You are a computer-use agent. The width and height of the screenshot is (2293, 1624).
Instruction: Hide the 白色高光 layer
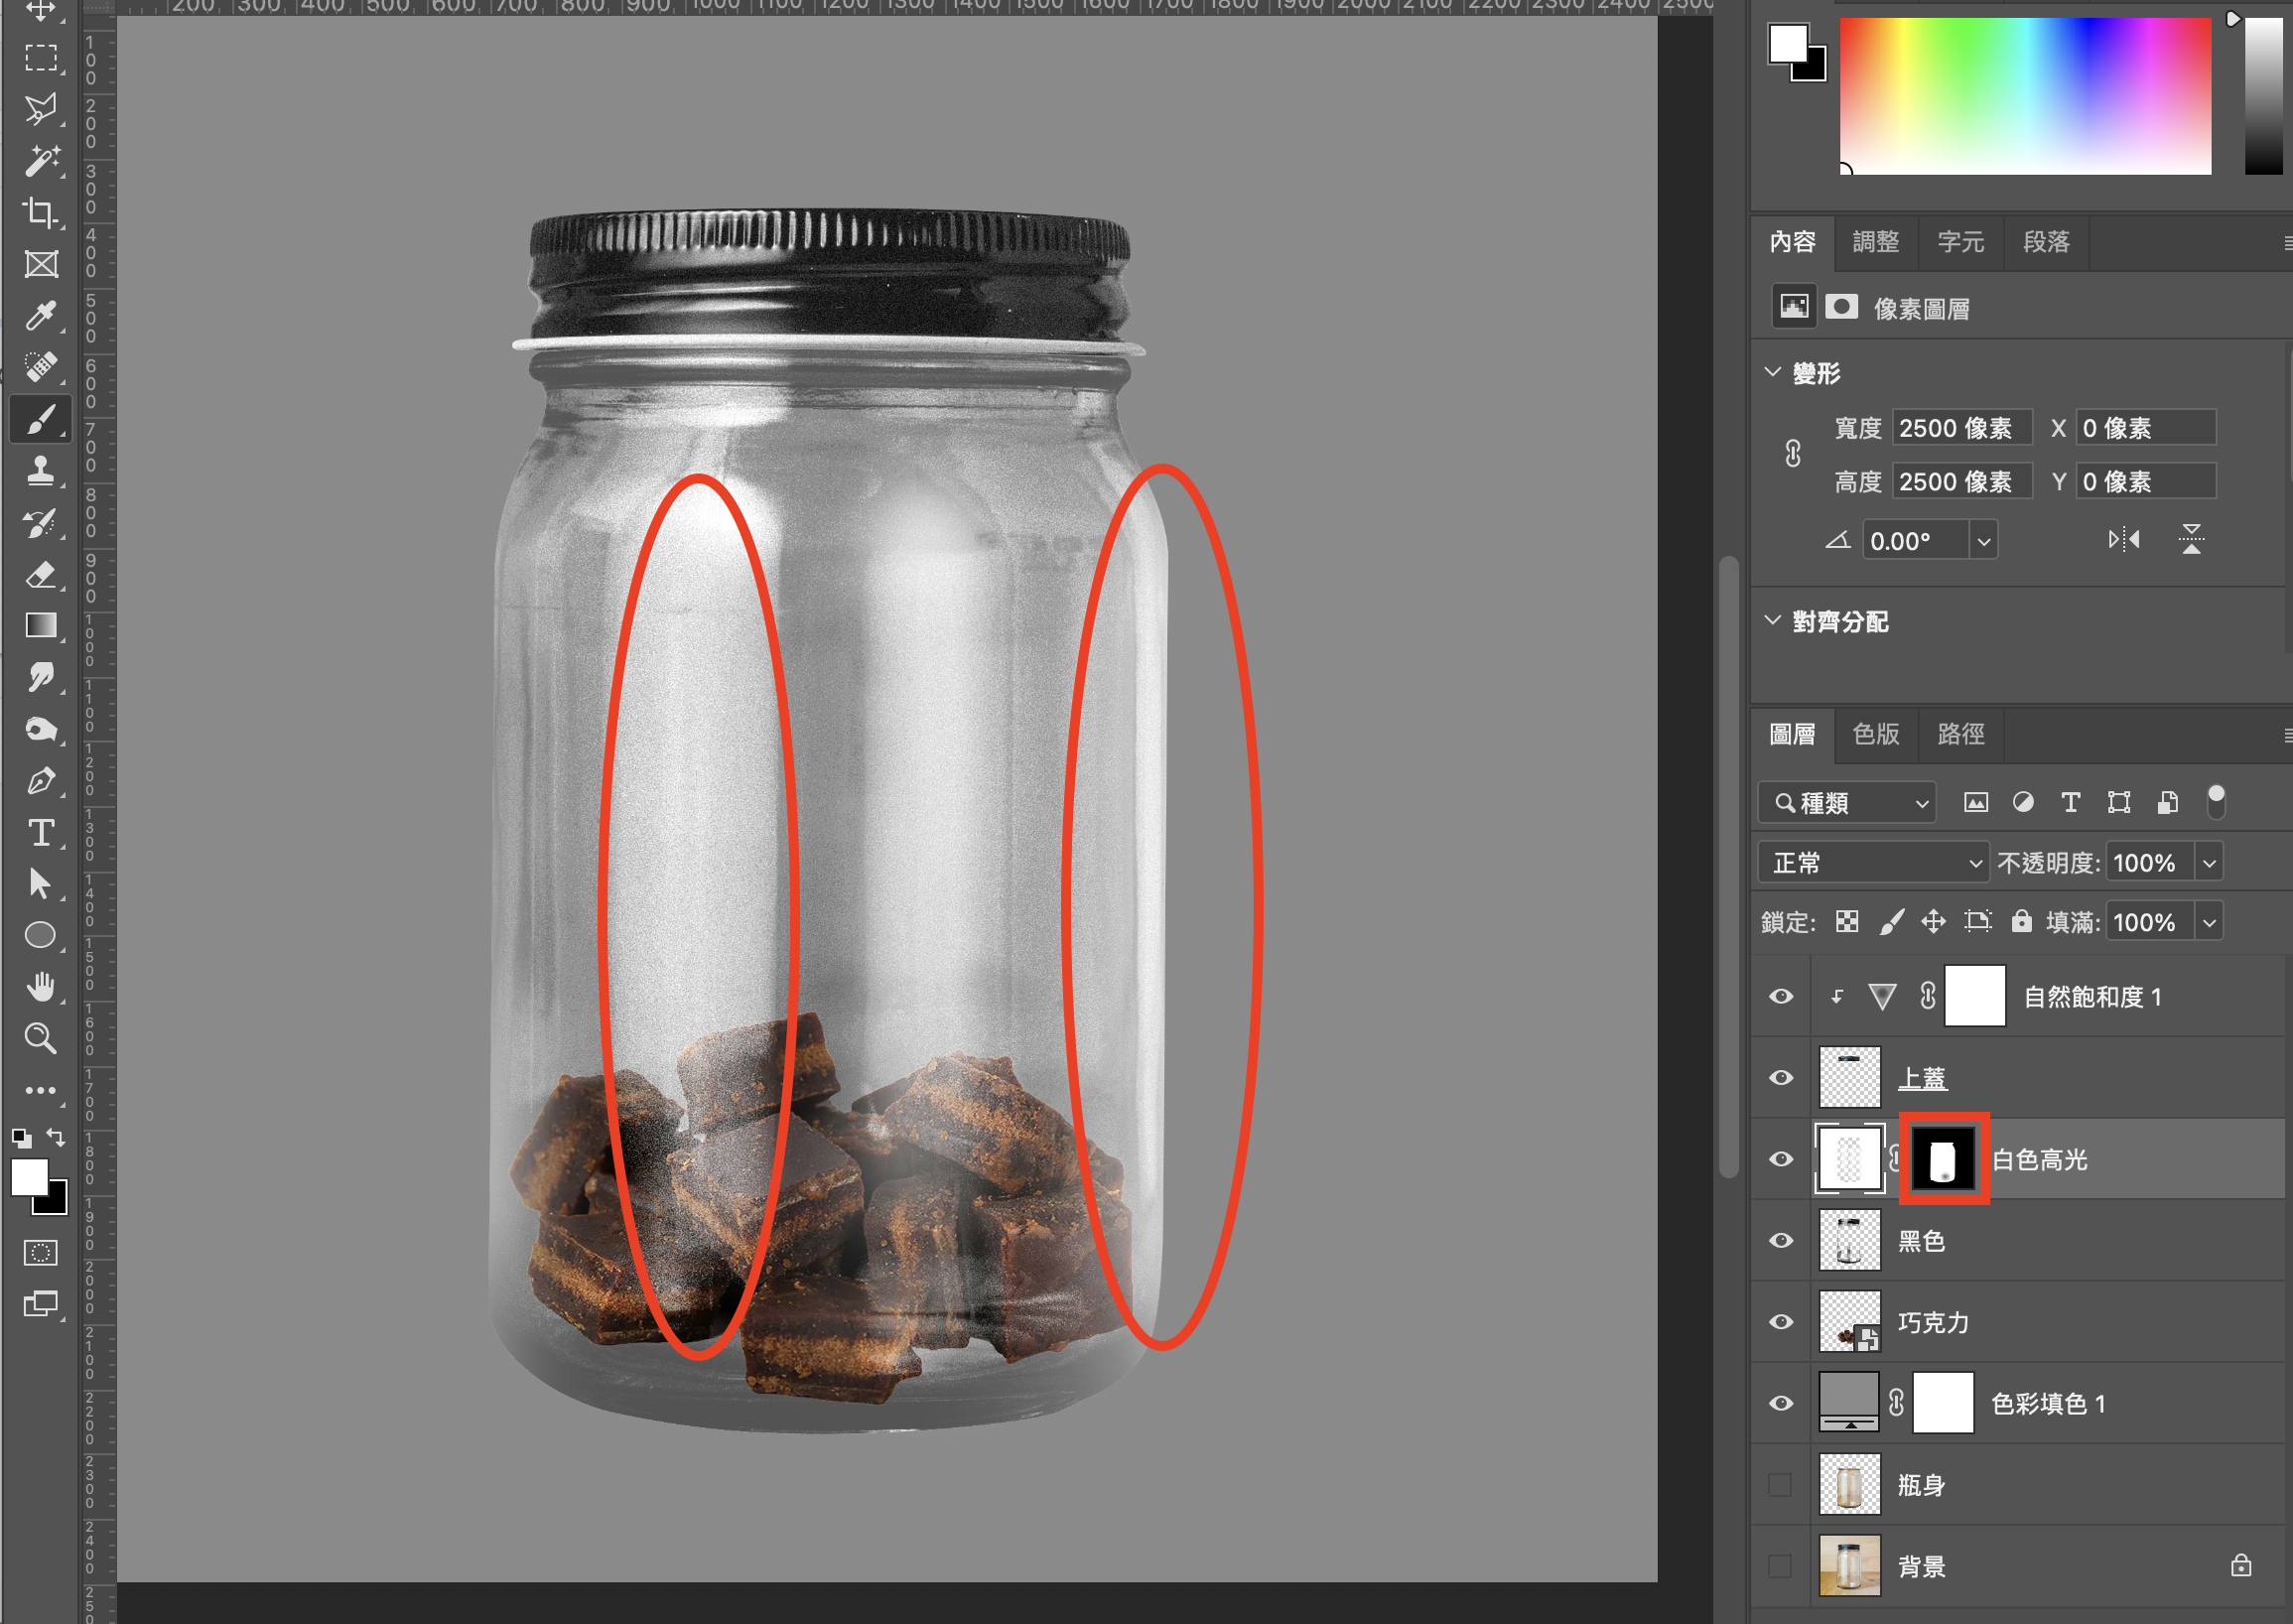click(1781, 1160)
